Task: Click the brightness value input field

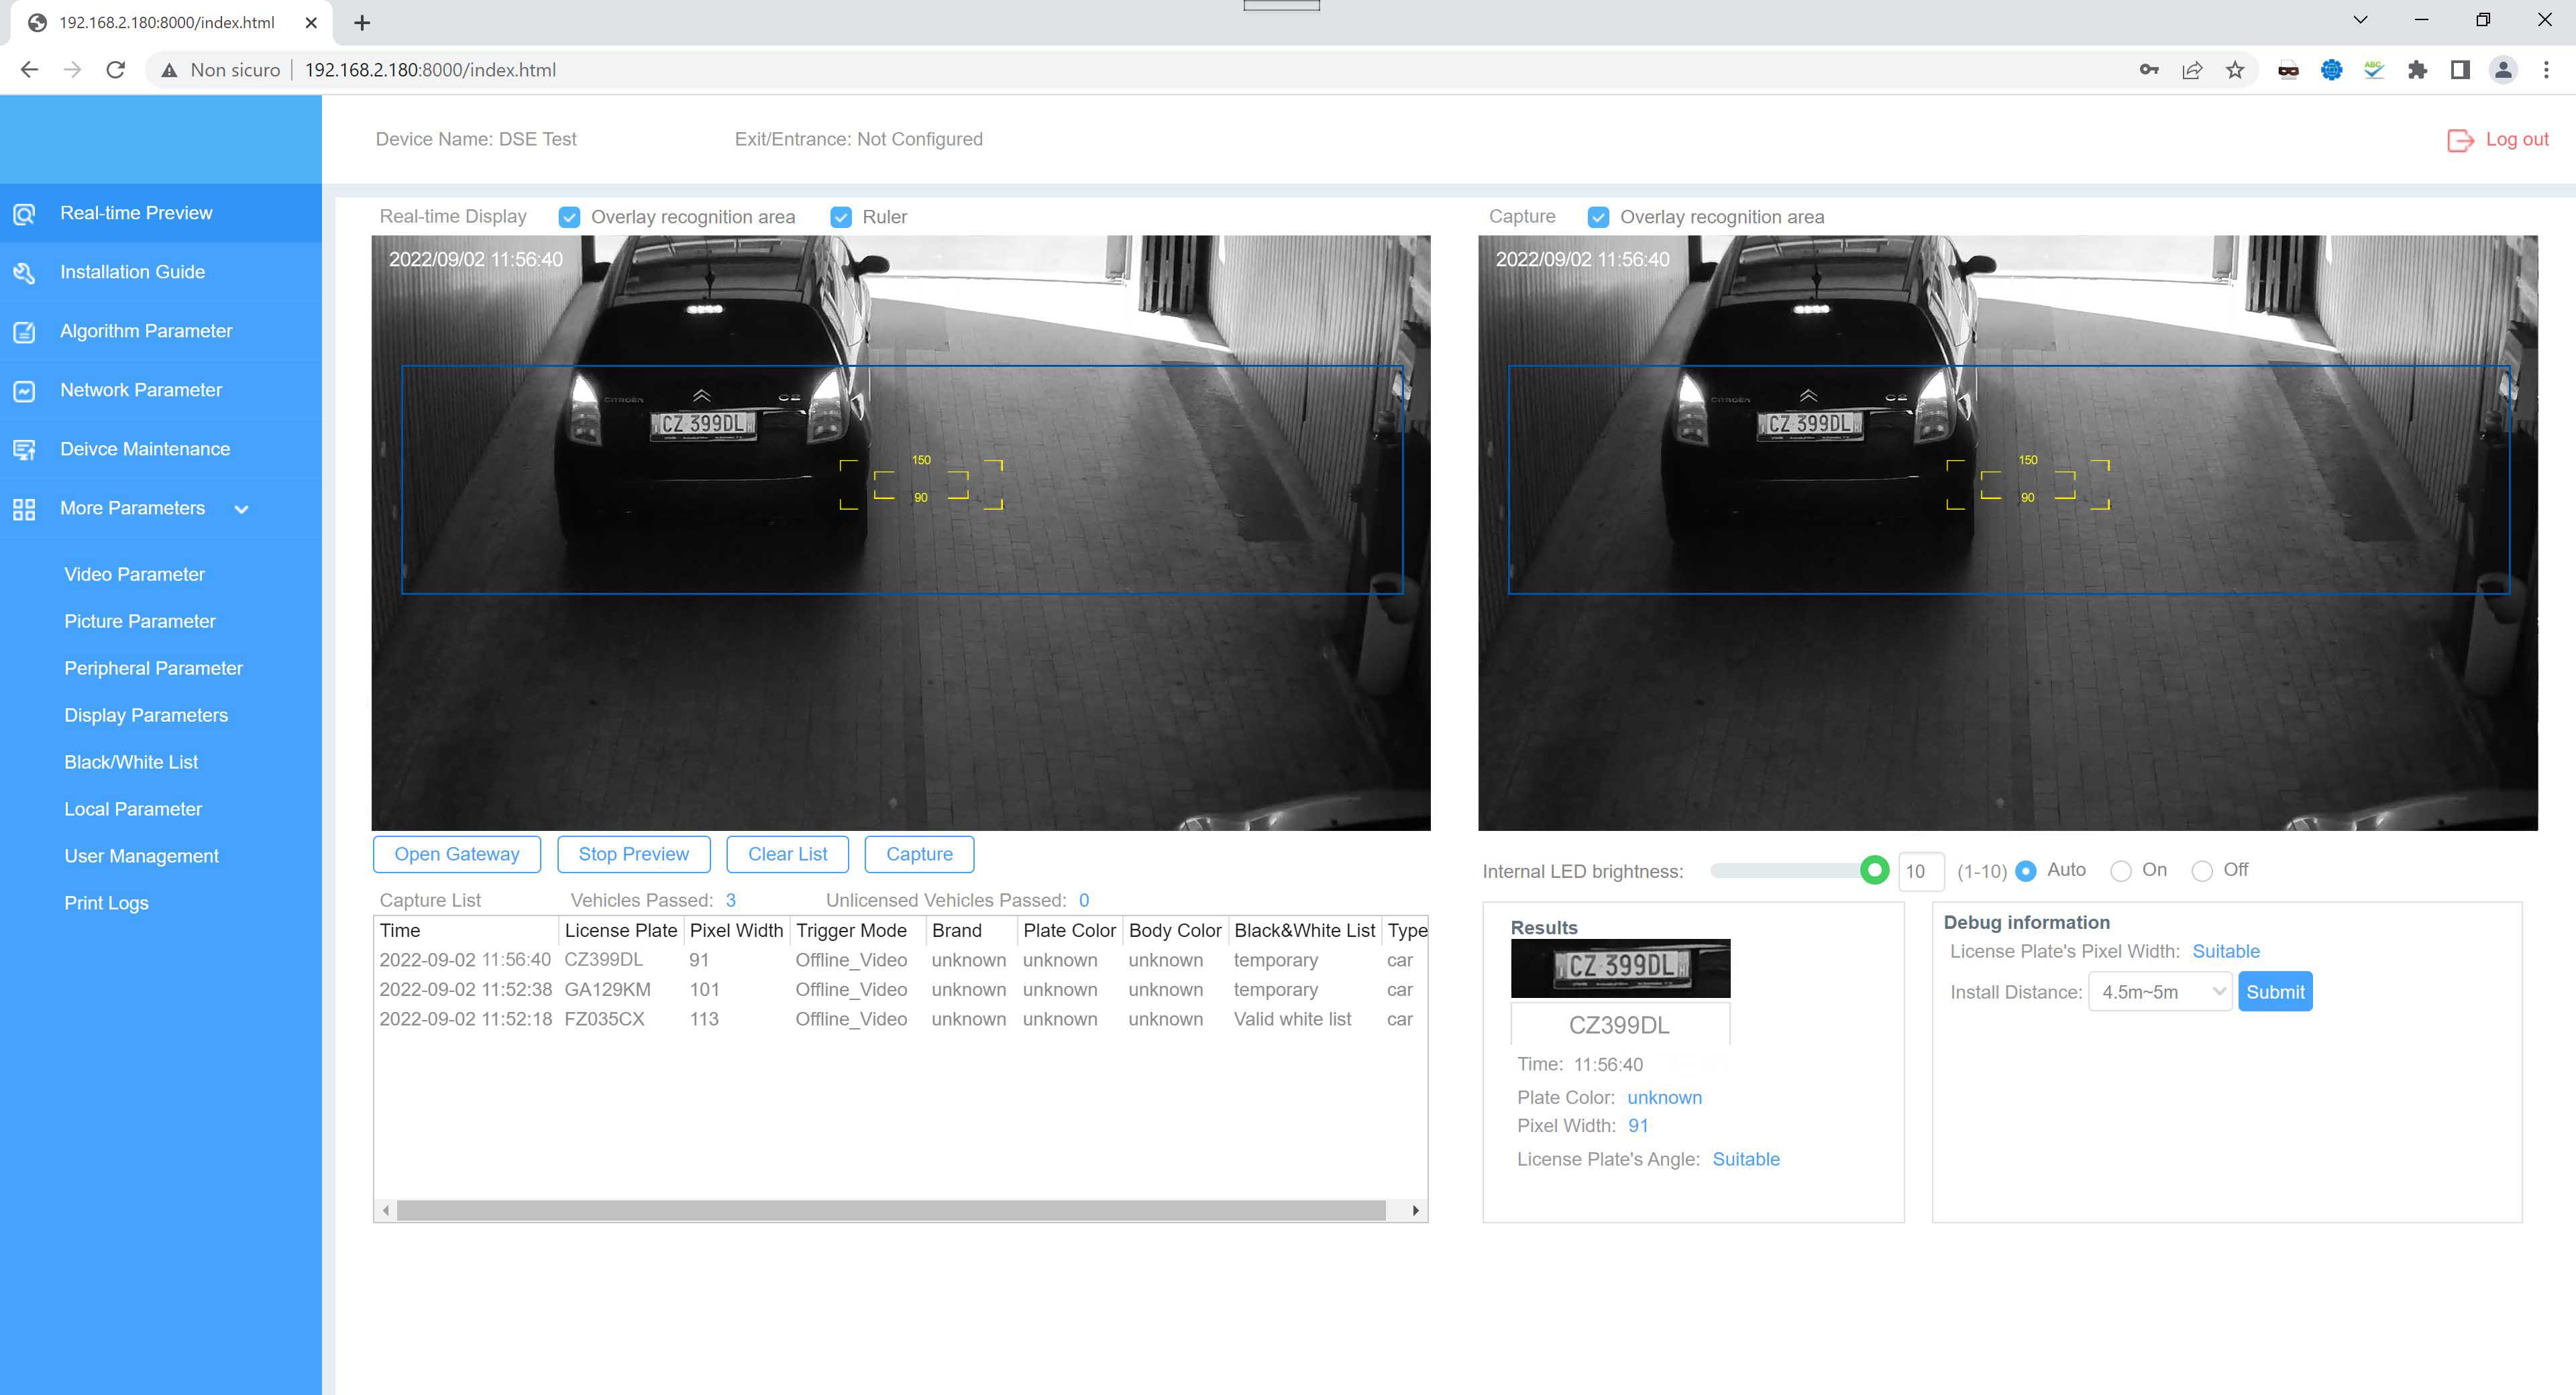Action: 1919,871
